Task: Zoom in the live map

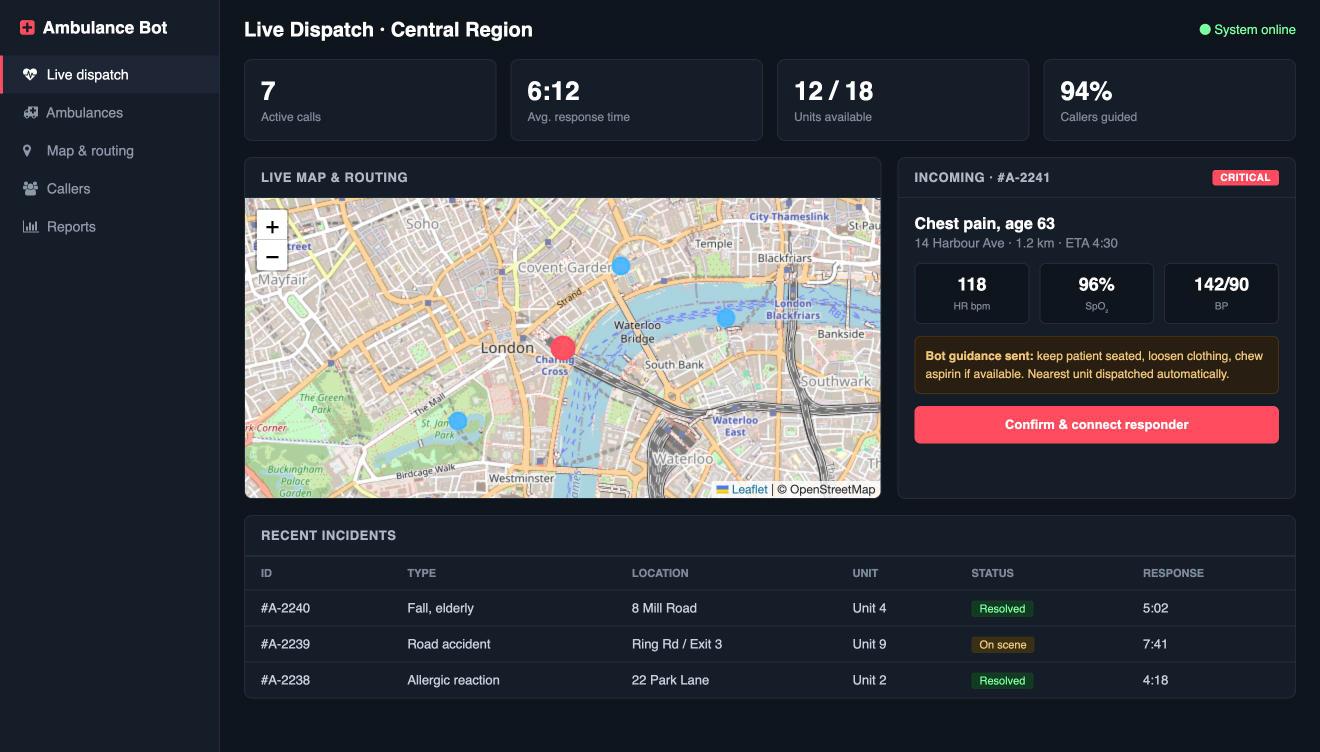Action: (x=272, y=226)
